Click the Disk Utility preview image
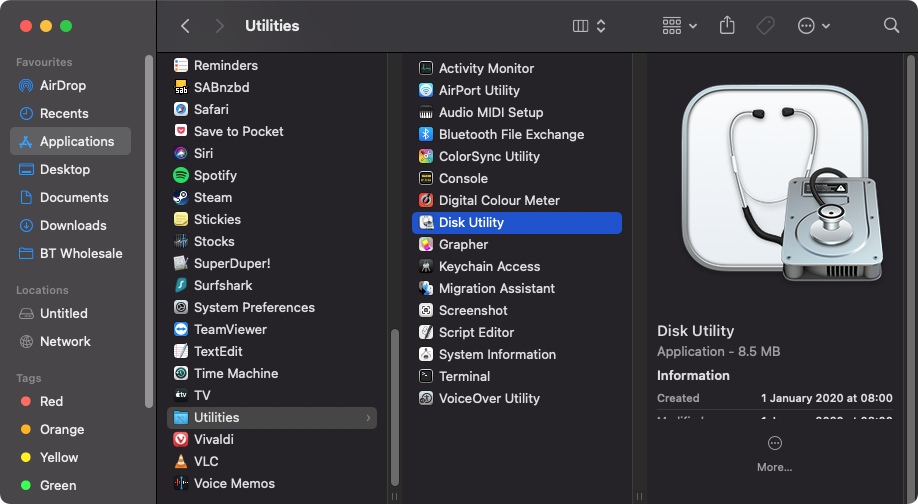This screenshot has height=504, width=918. click(782, 183)
